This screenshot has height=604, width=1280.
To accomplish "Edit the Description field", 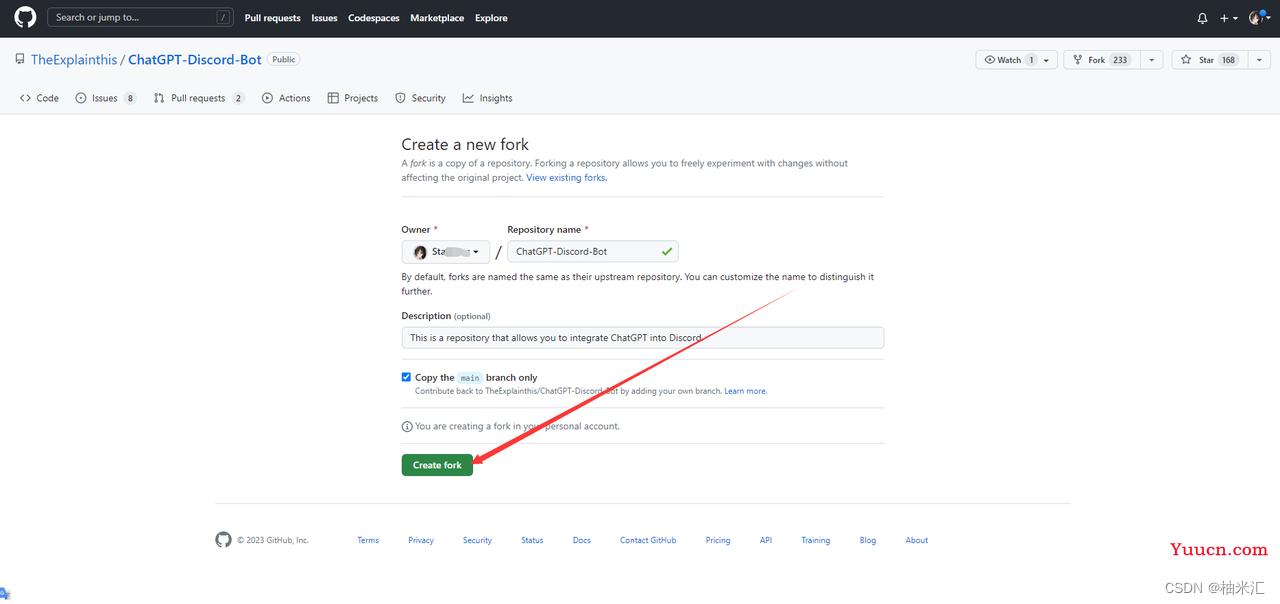I will pos(643,338).
